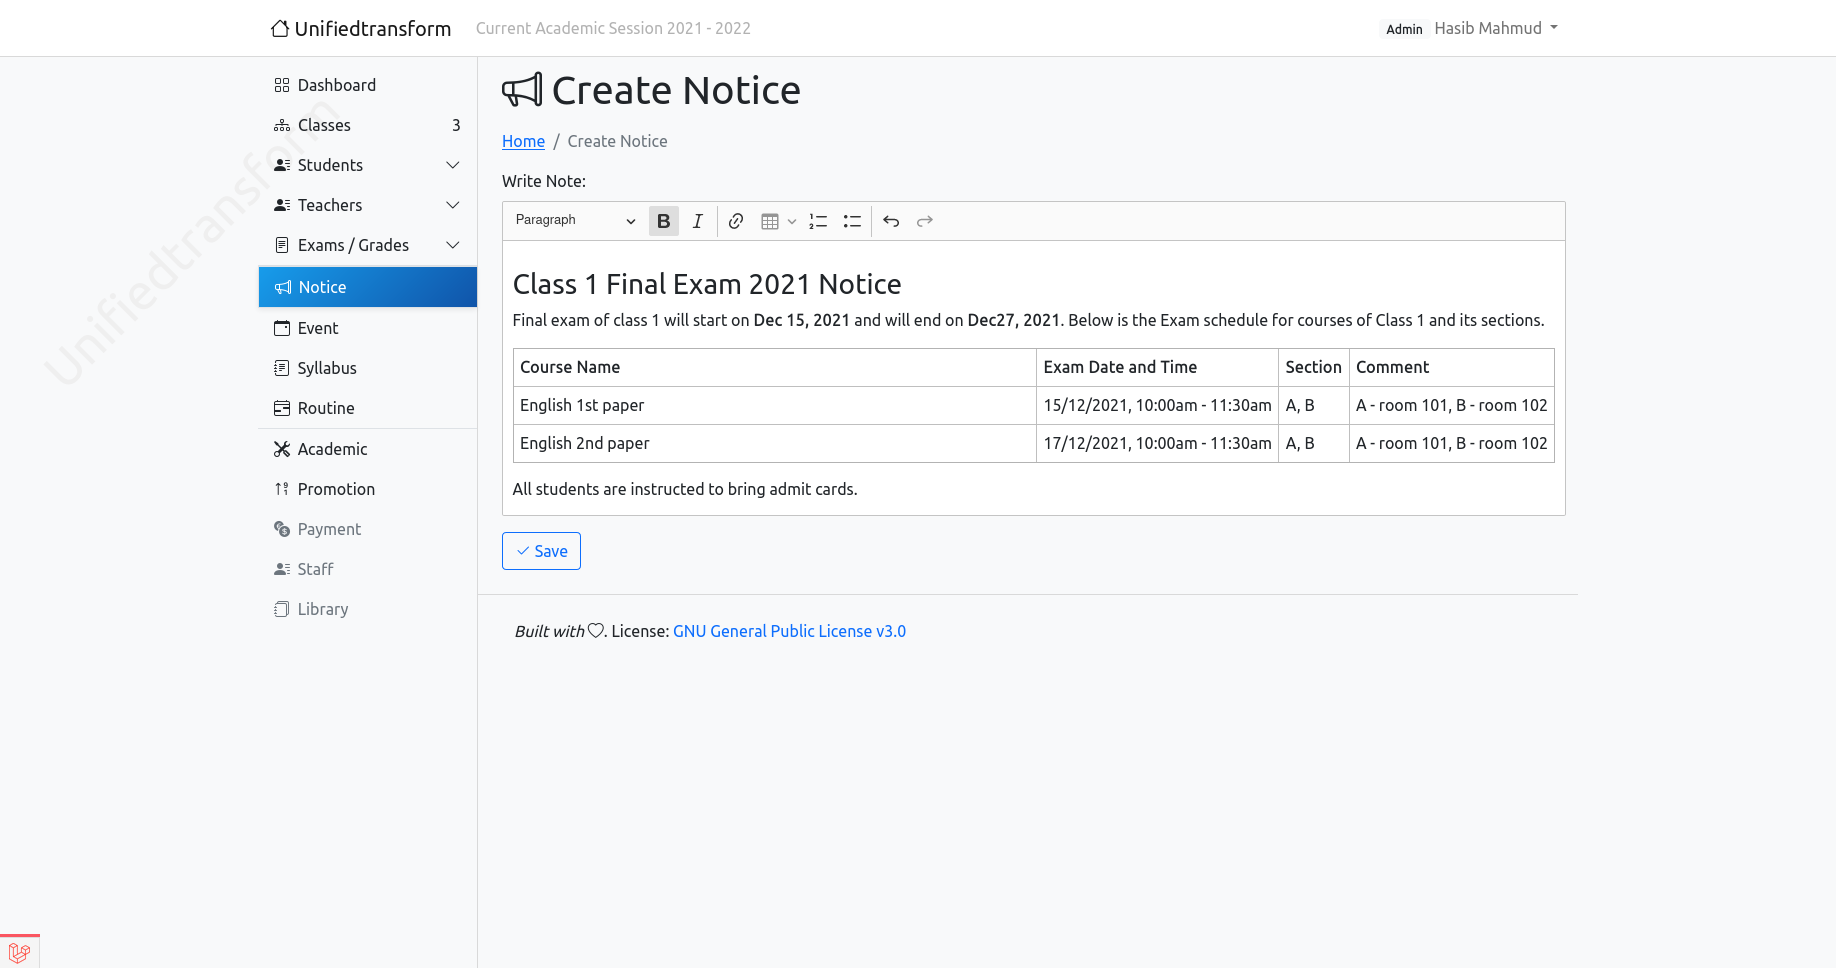The image size is (1836, 968).
Task: Click the heart icon in the footer
Action: tap(595, 630)
